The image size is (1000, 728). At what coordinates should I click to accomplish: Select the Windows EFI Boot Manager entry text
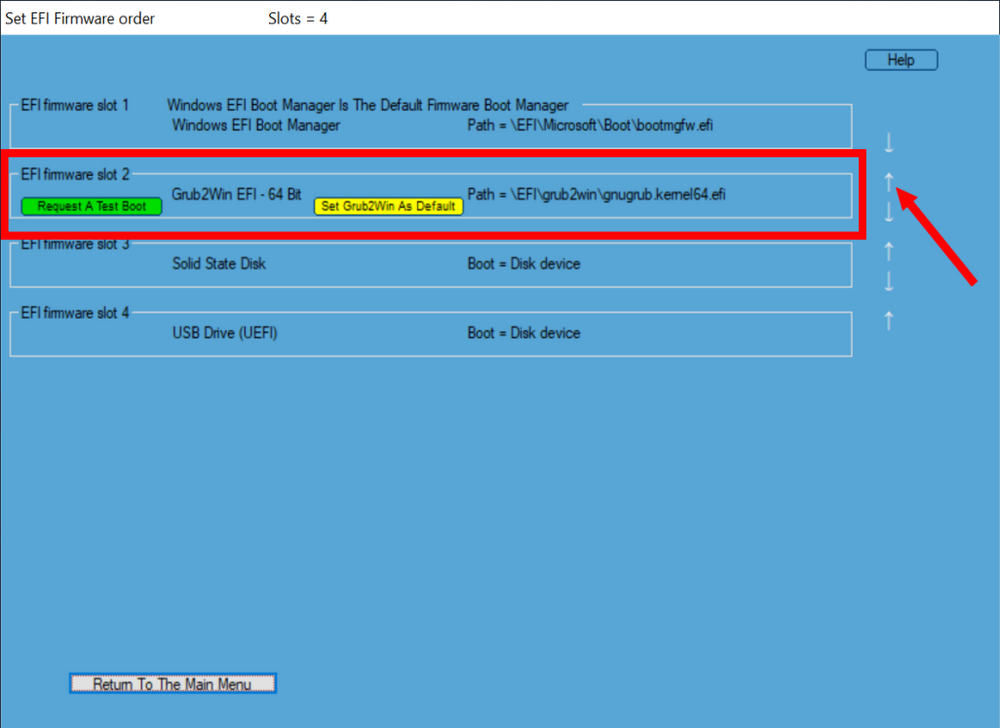point(256,125)
